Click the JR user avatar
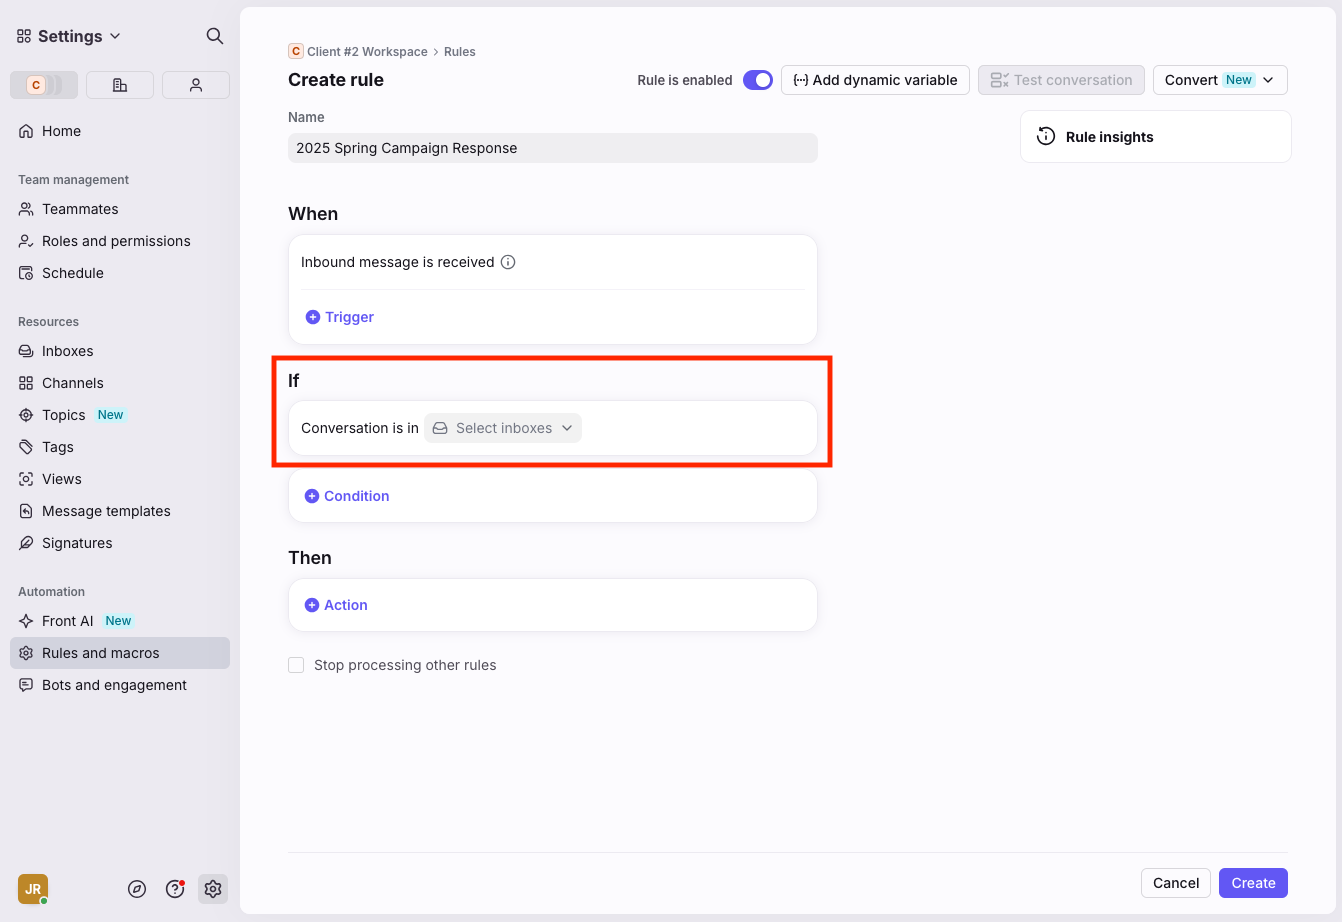 [33, 889]
